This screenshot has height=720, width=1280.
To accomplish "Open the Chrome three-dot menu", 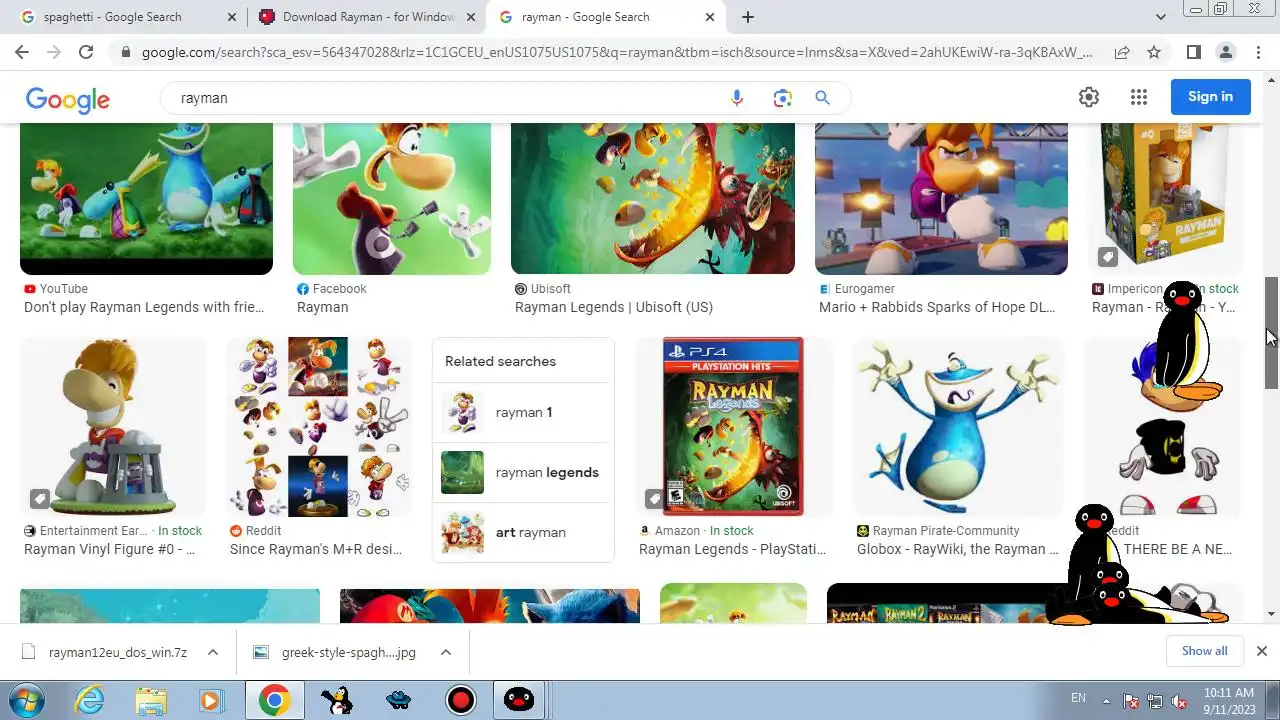I will [1258, 52].
